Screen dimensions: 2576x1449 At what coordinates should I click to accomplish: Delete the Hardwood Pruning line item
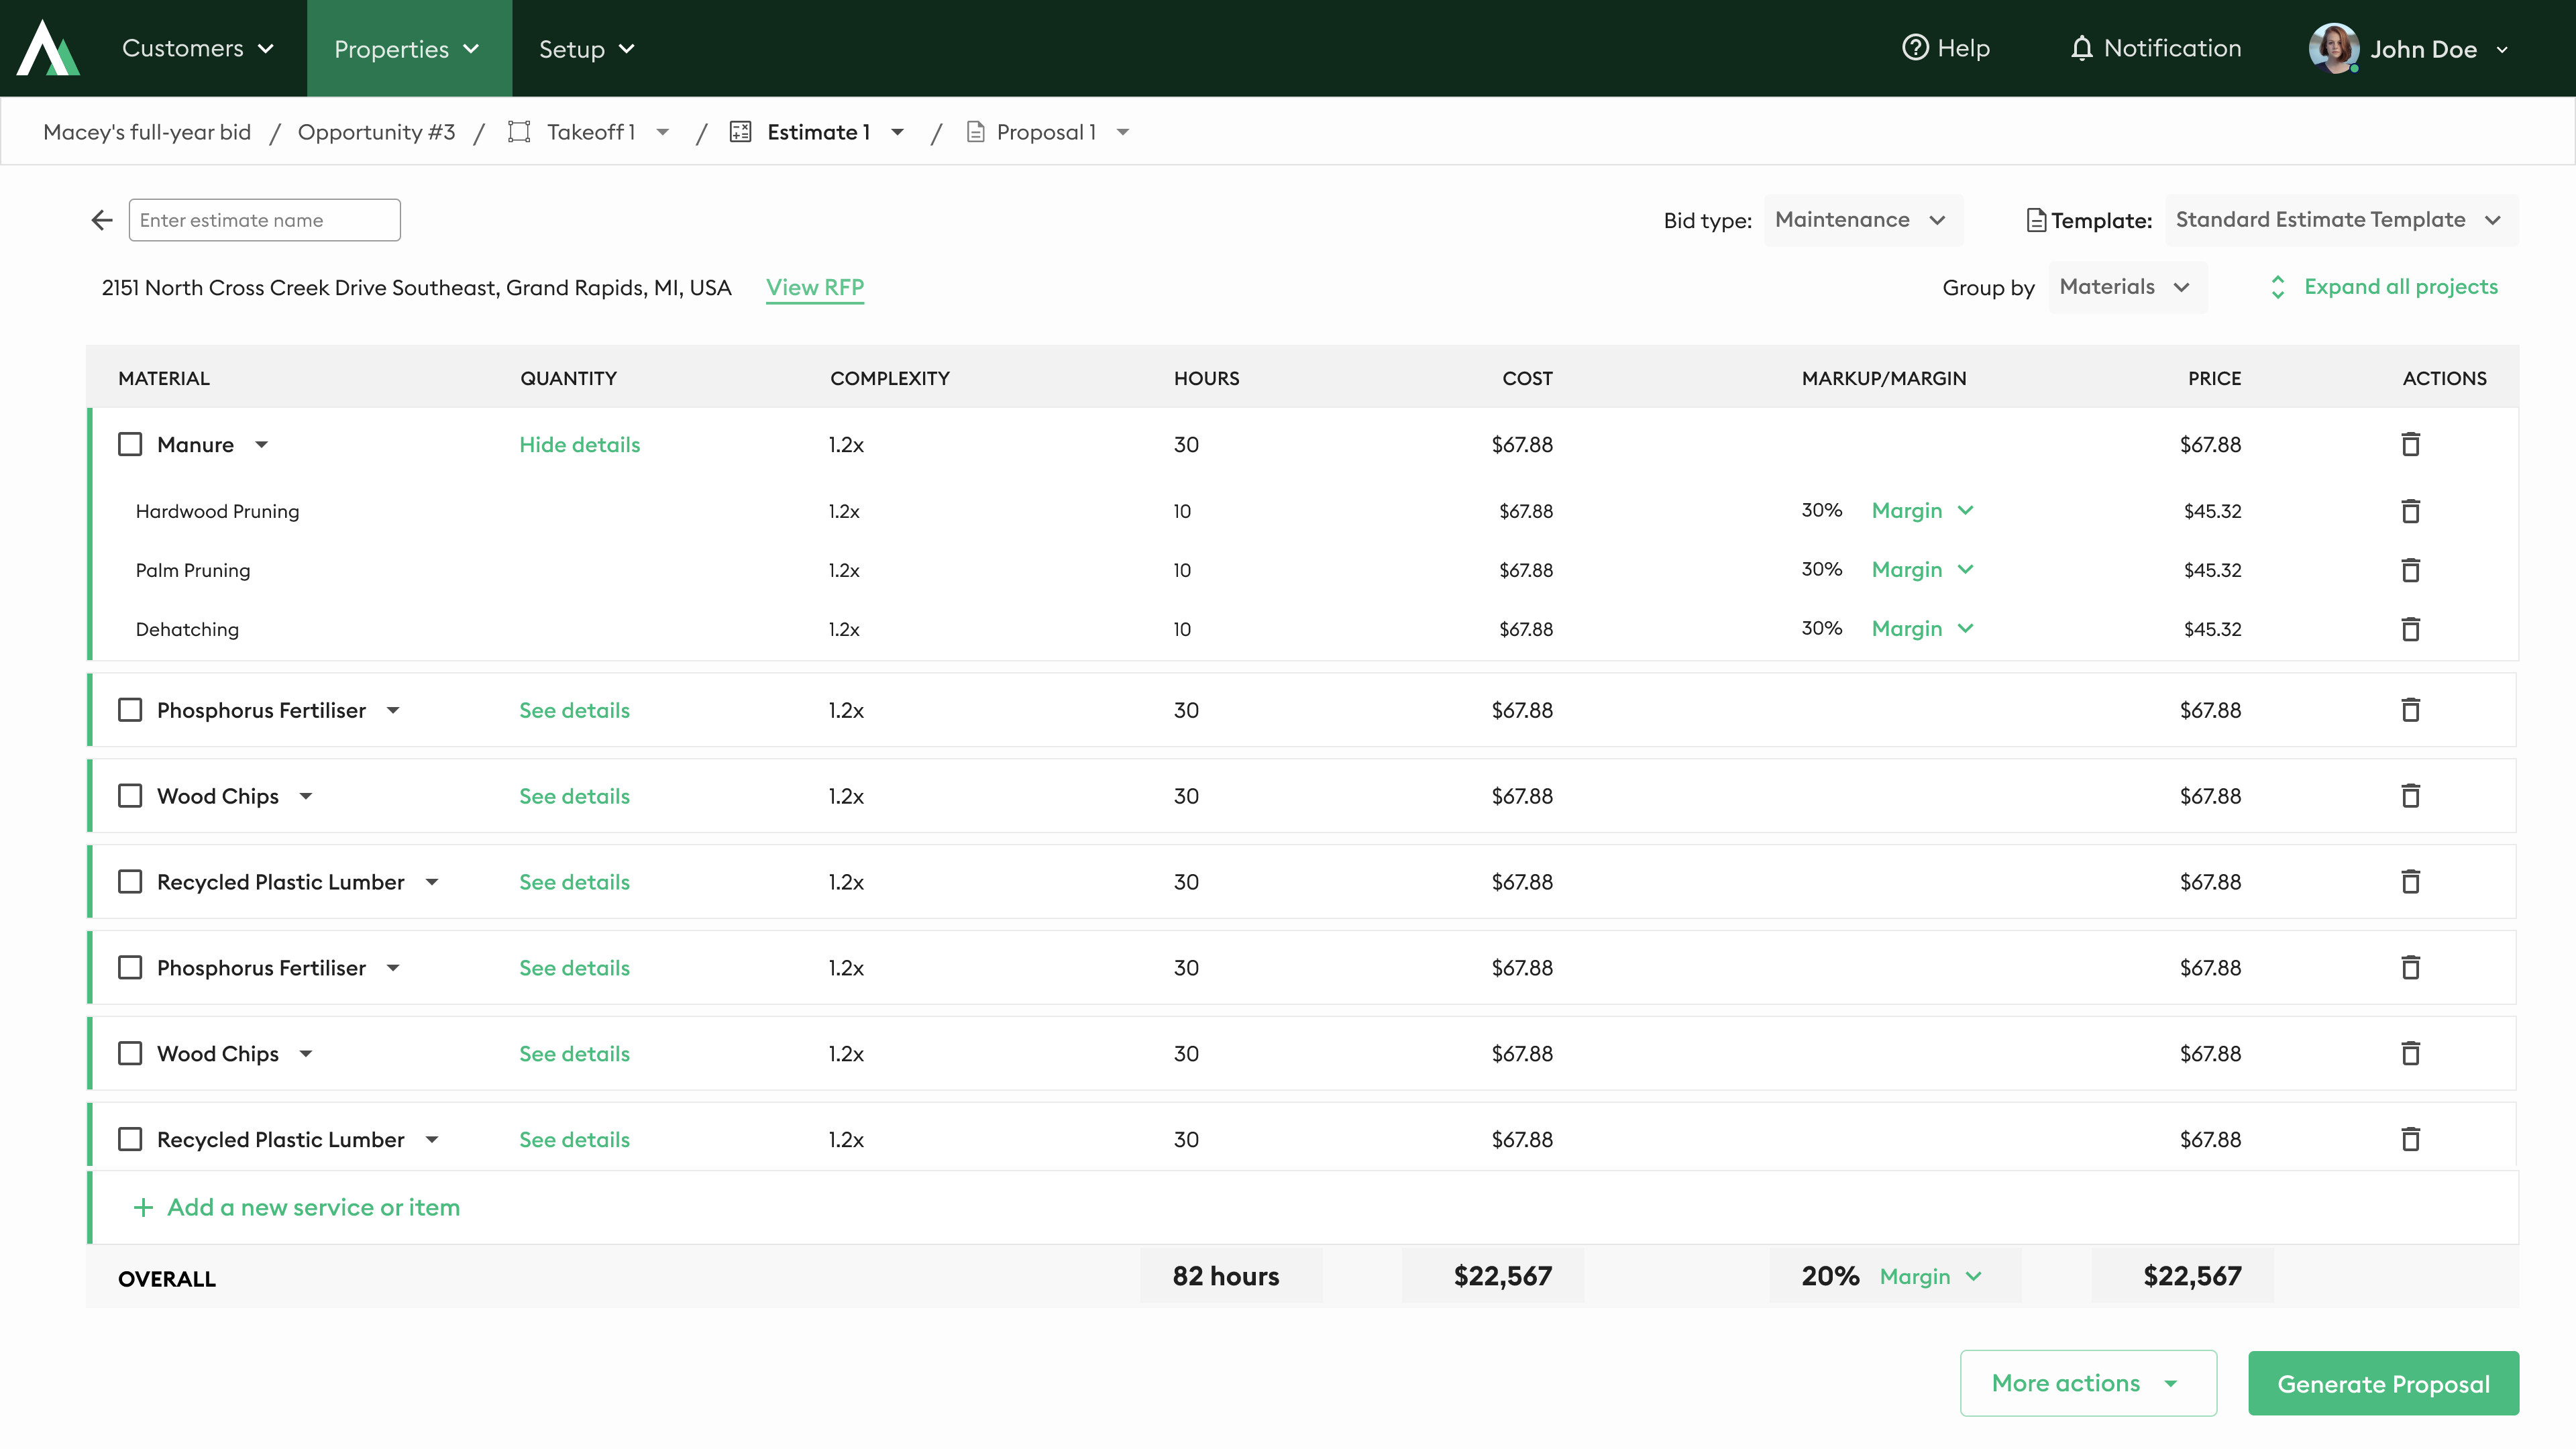coord(2410,511)
